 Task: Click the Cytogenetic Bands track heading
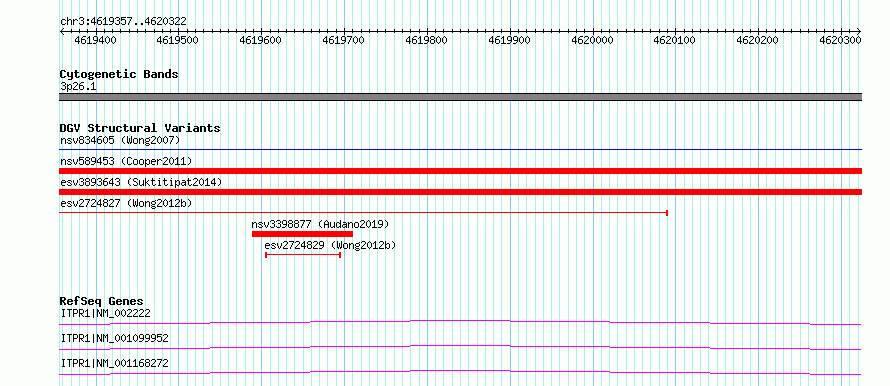tap(119, 74)
